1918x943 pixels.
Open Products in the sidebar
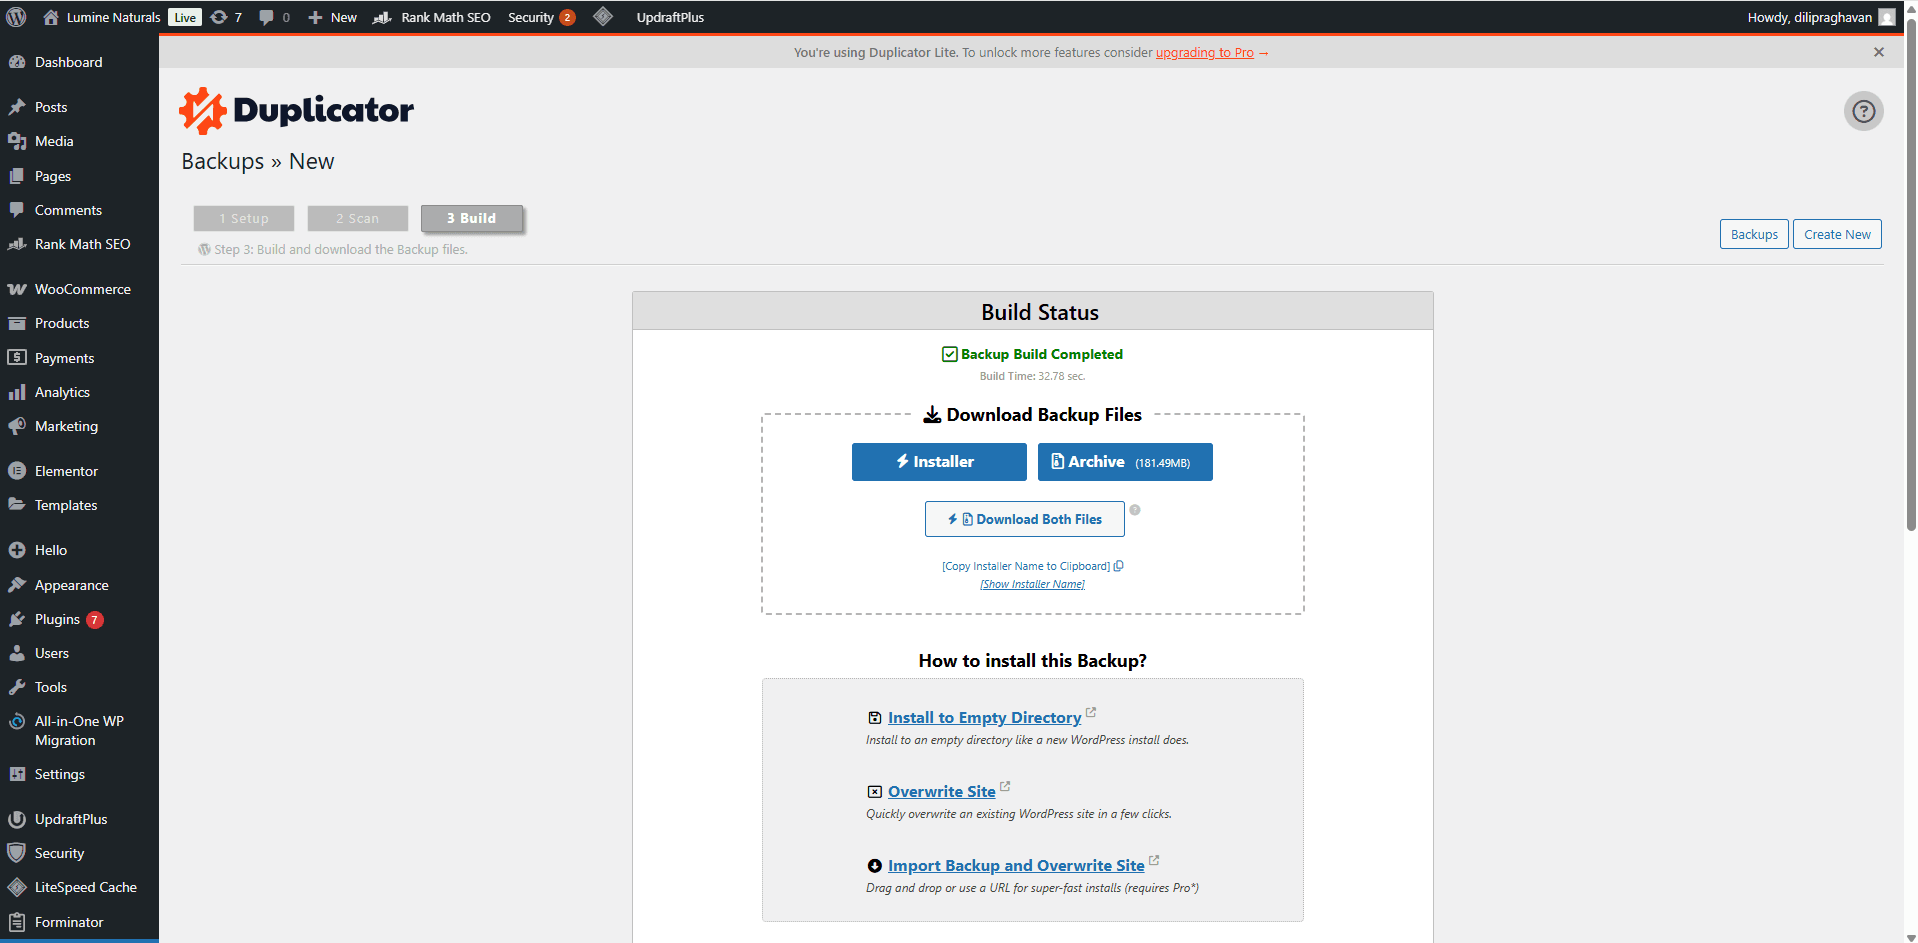(79, 323)
